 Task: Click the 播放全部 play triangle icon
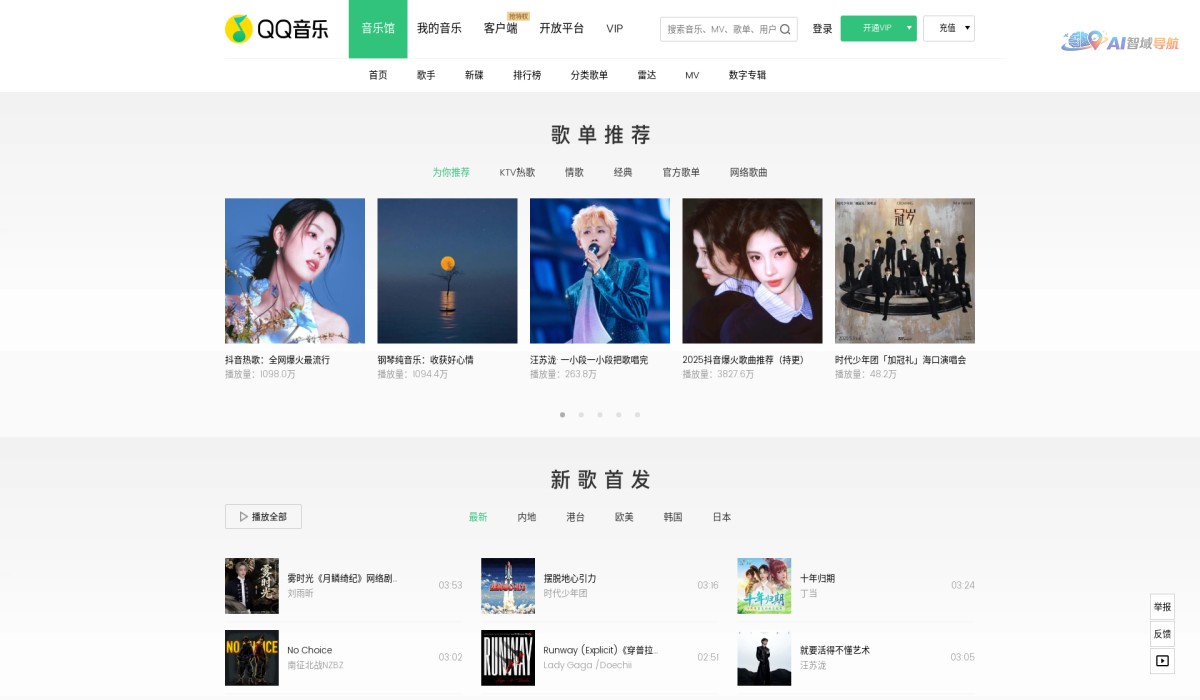coord(244,516)
